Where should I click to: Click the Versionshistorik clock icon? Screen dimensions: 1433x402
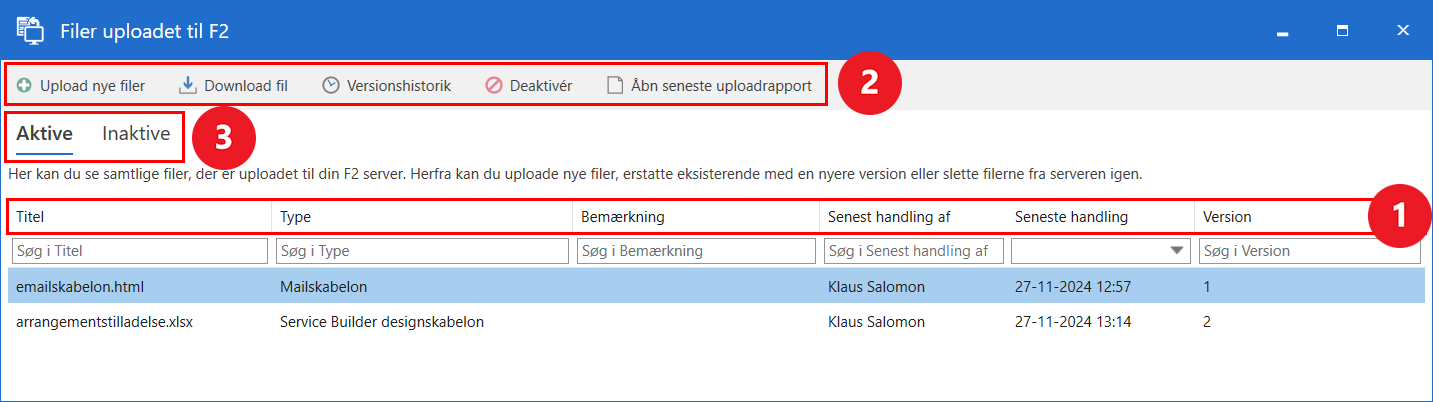coord(331,86)
